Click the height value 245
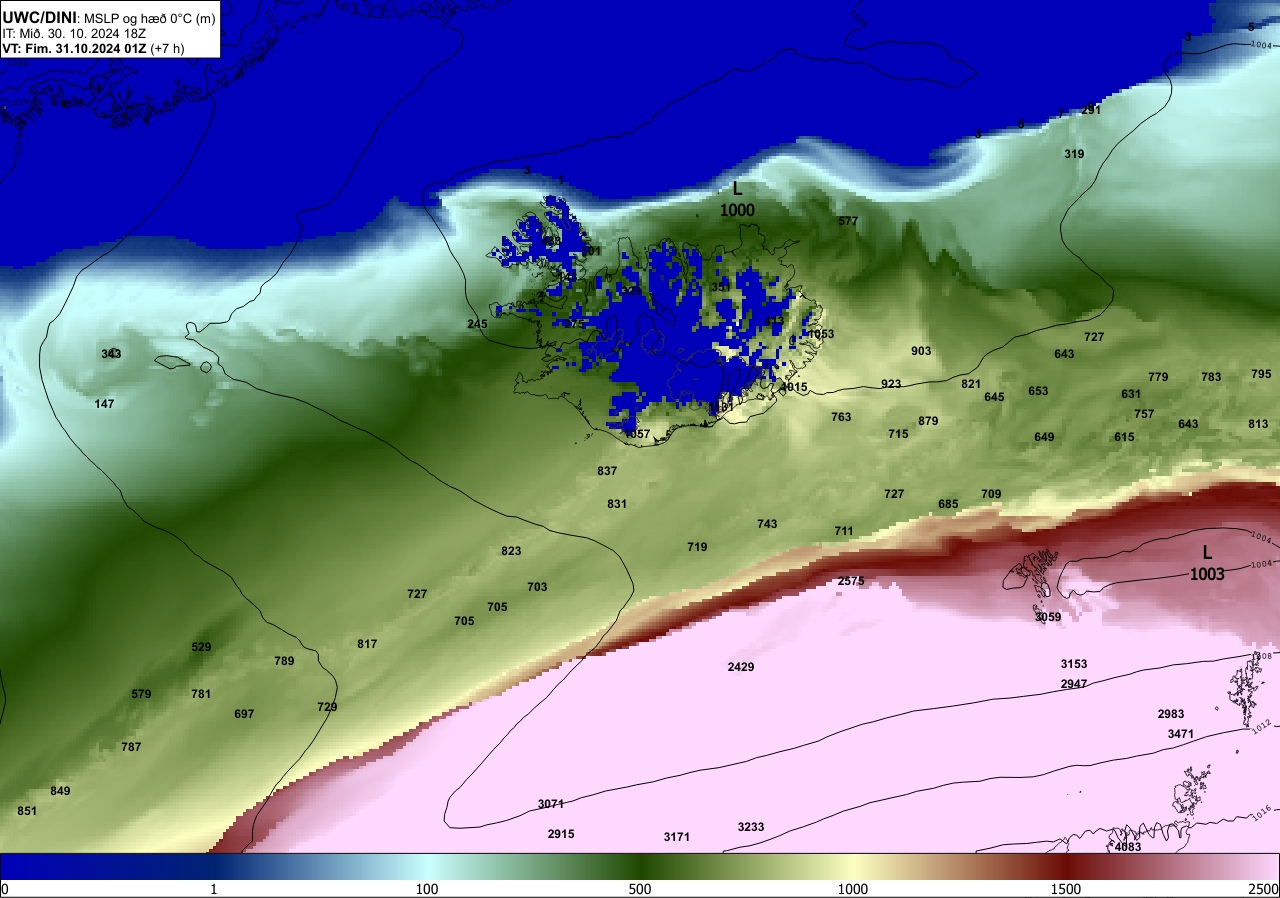1280x898 pixels. coord(477,324)
